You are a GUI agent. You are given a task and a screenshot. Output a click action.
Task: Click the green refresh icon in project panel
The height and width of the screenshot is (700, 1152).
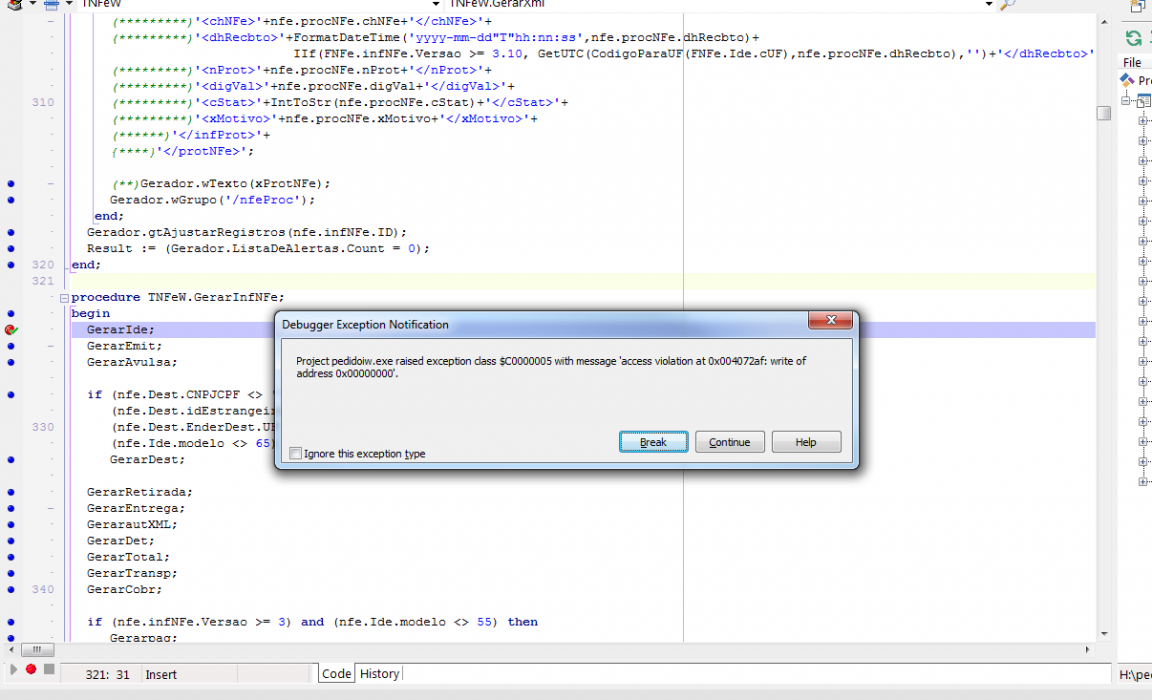pyautogui.click(x=1134, y=38)
